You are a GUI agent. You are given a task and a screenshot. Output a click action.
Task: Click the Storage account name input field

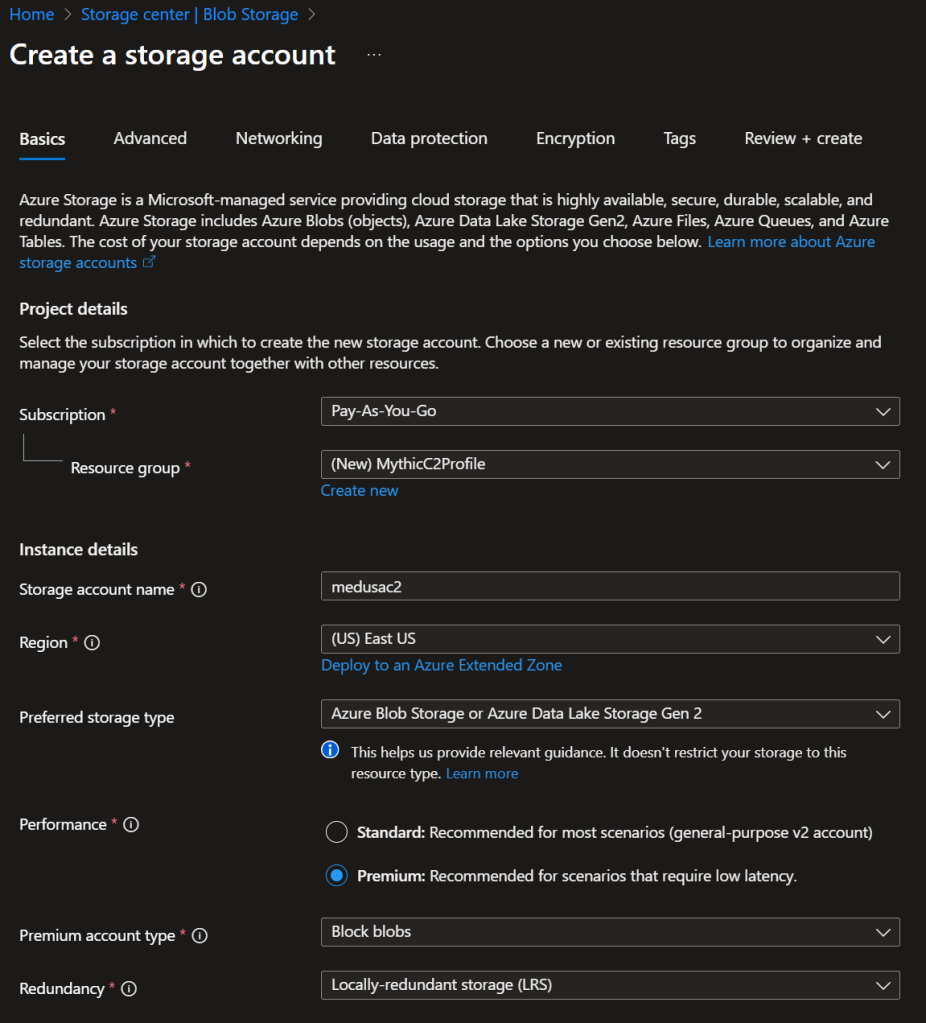pos(610,586)
